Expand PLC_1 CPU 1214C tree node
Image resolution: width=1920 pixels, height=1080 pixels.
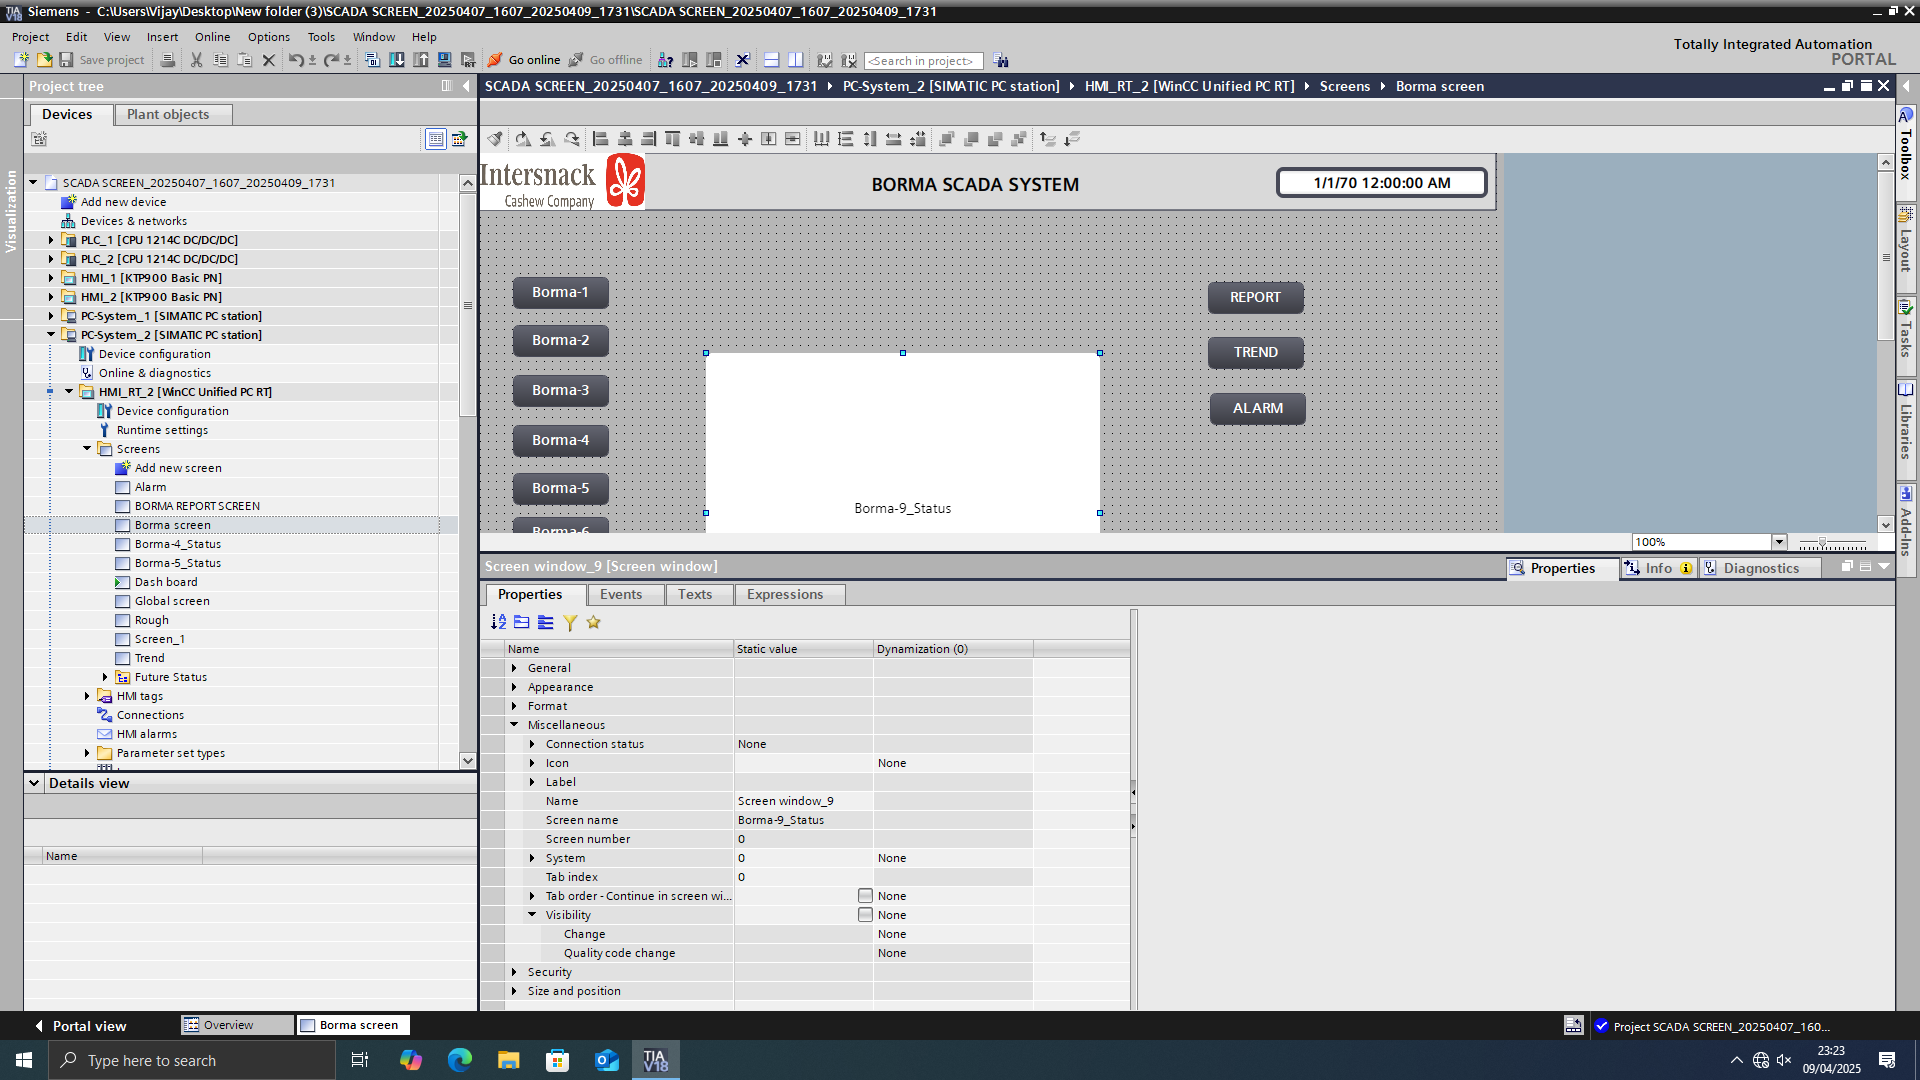tap(51, 240)
